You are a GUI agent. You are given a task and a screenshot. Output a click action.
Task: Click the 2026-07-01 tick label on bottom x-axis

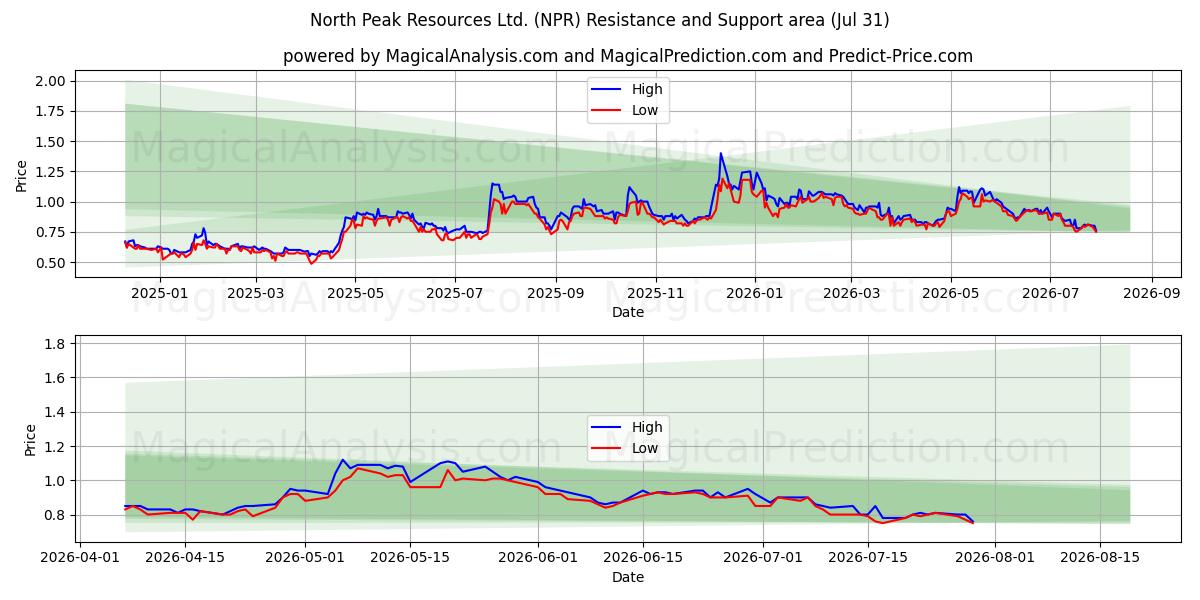764,559
